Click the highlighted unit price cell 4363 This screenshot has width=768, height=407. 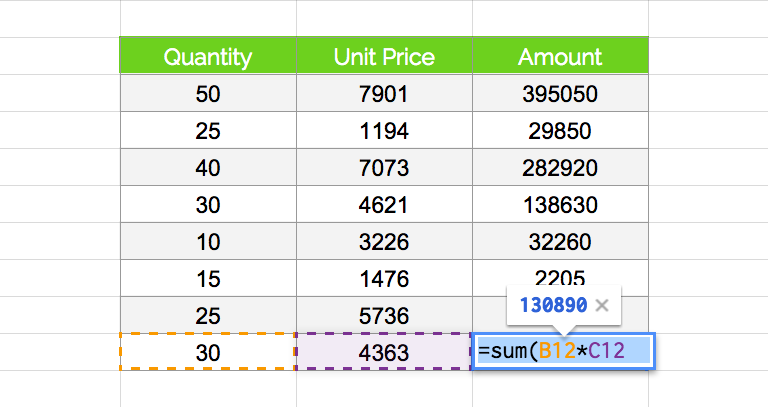click(384, 352)
